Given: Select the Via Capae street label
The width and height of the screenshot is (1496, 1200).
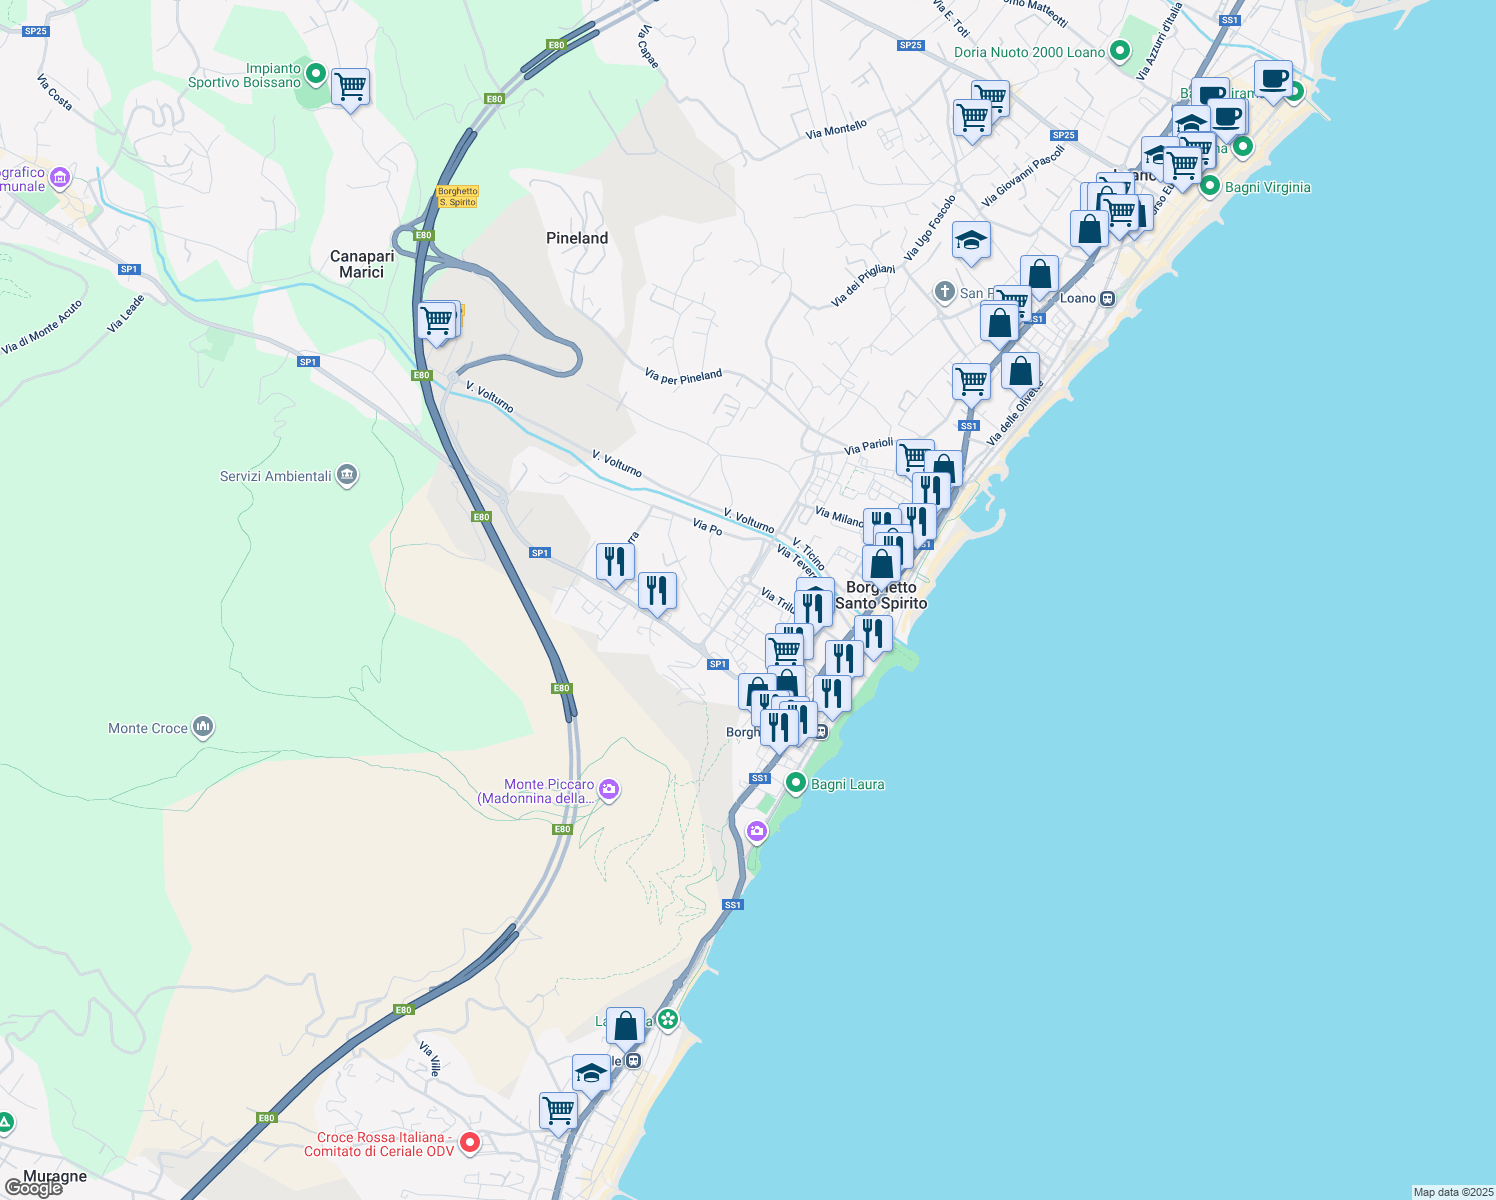Looking at the screenshot, I should [x=648, y=46].
